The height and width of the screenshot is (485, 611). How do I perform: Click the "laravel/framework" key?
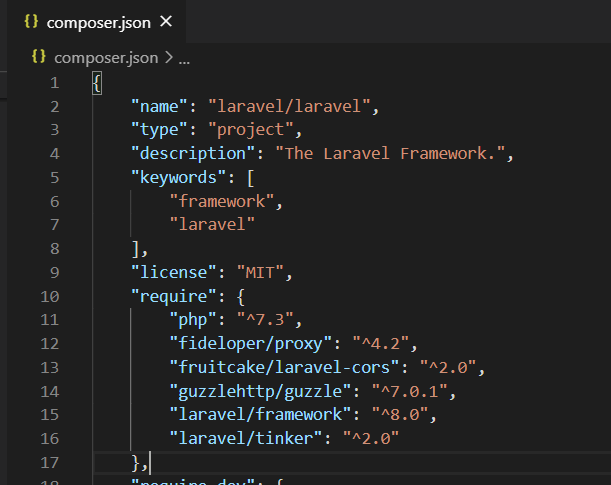[x=260, y=414]
